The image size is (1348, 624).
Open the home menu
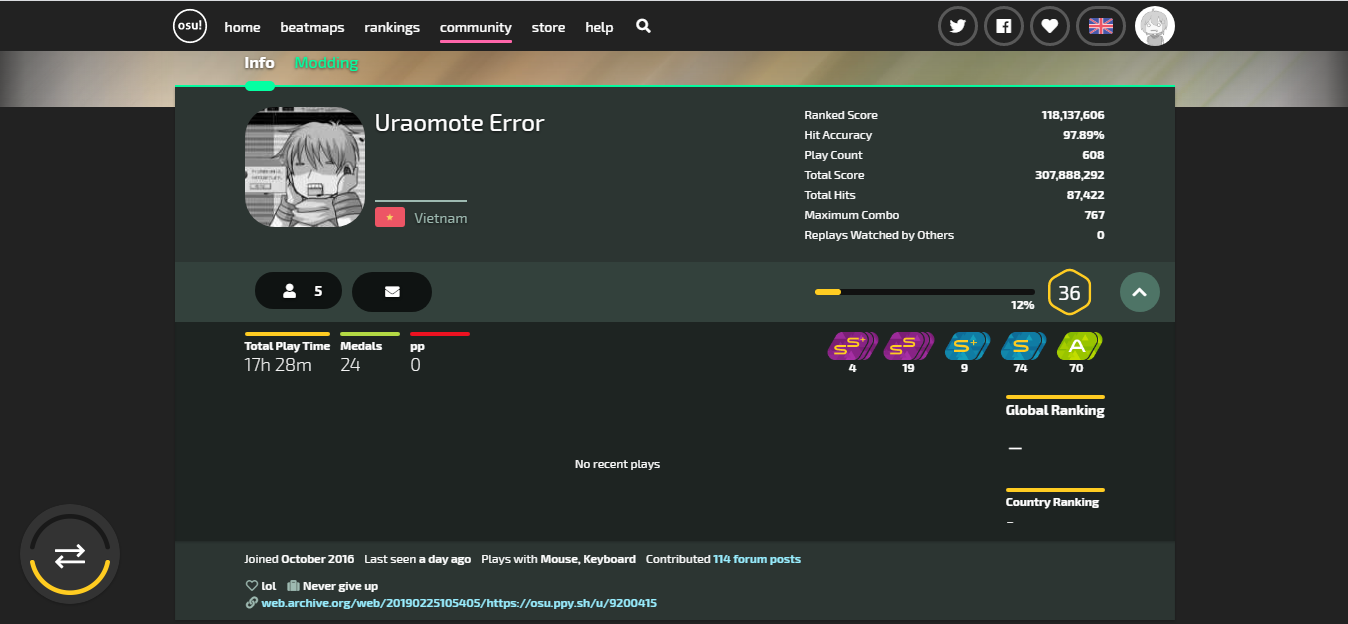pos(242,27)
